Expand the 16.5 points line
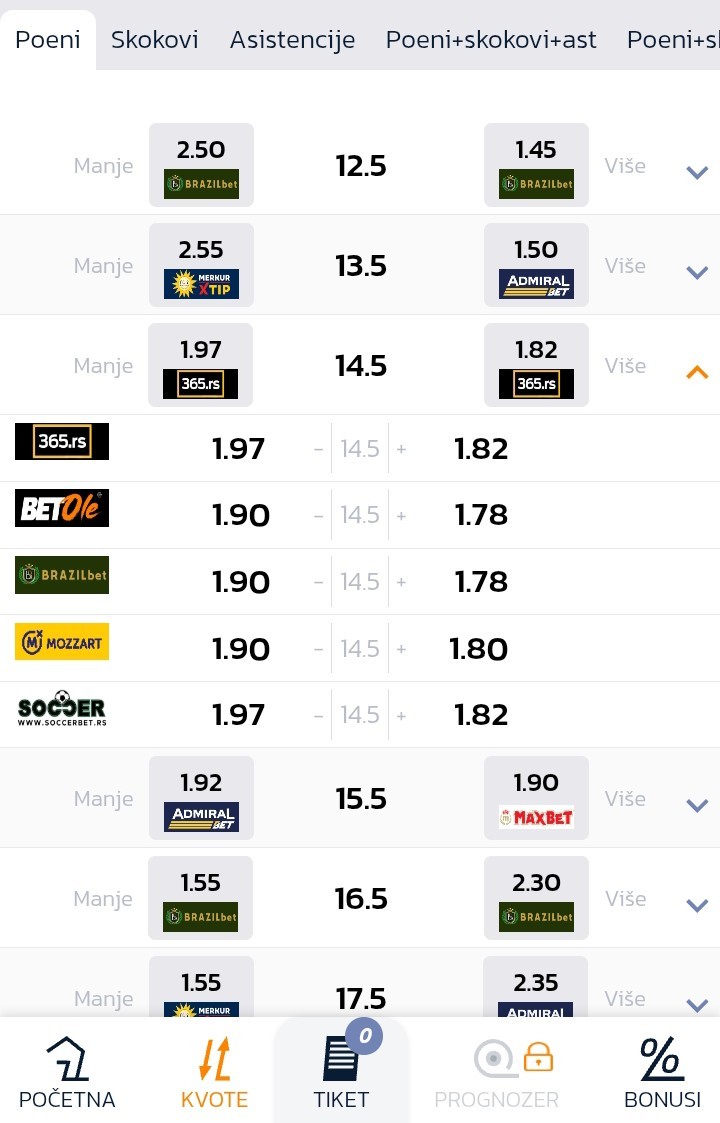The image size is (720, 1123). pos(697,905)
